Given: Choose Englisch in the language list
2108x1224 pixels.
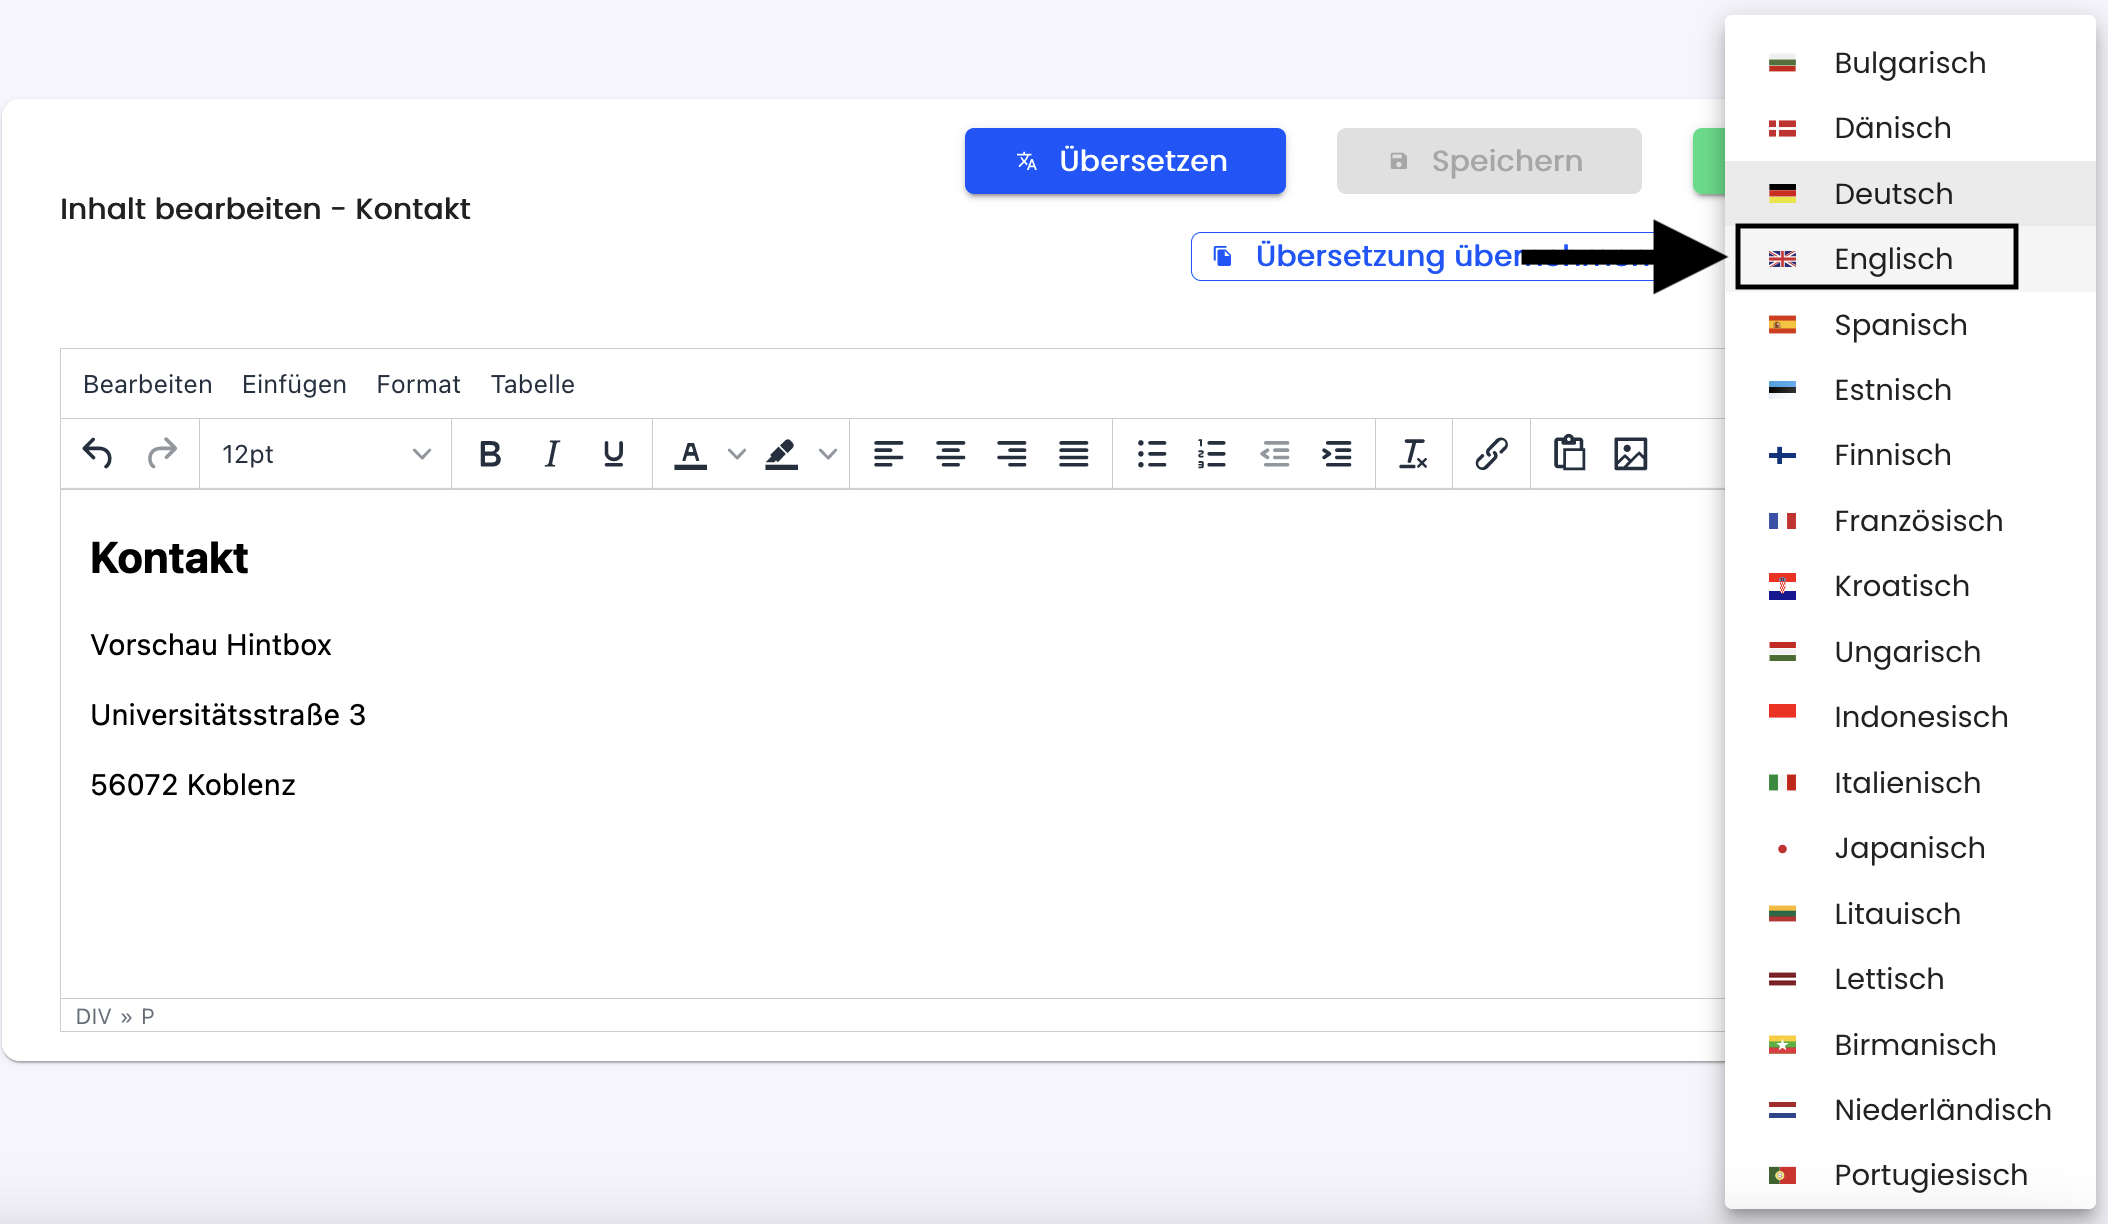Looking at the screenshot, I should [x=1910, y=259].
